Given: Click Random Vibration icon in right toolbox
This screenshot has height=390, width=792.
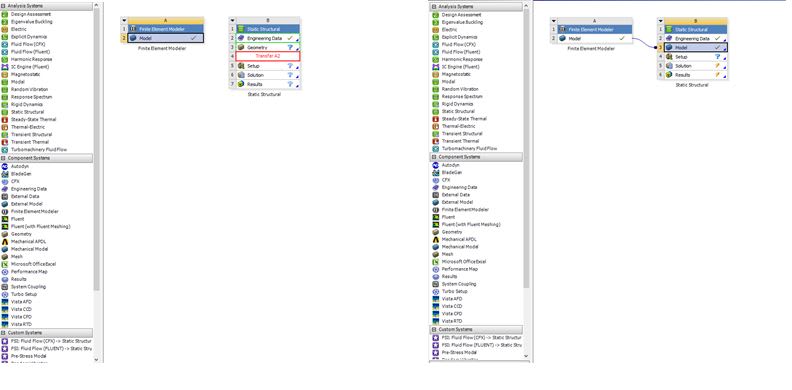Looking at the screenshot, I should [436, 89].
